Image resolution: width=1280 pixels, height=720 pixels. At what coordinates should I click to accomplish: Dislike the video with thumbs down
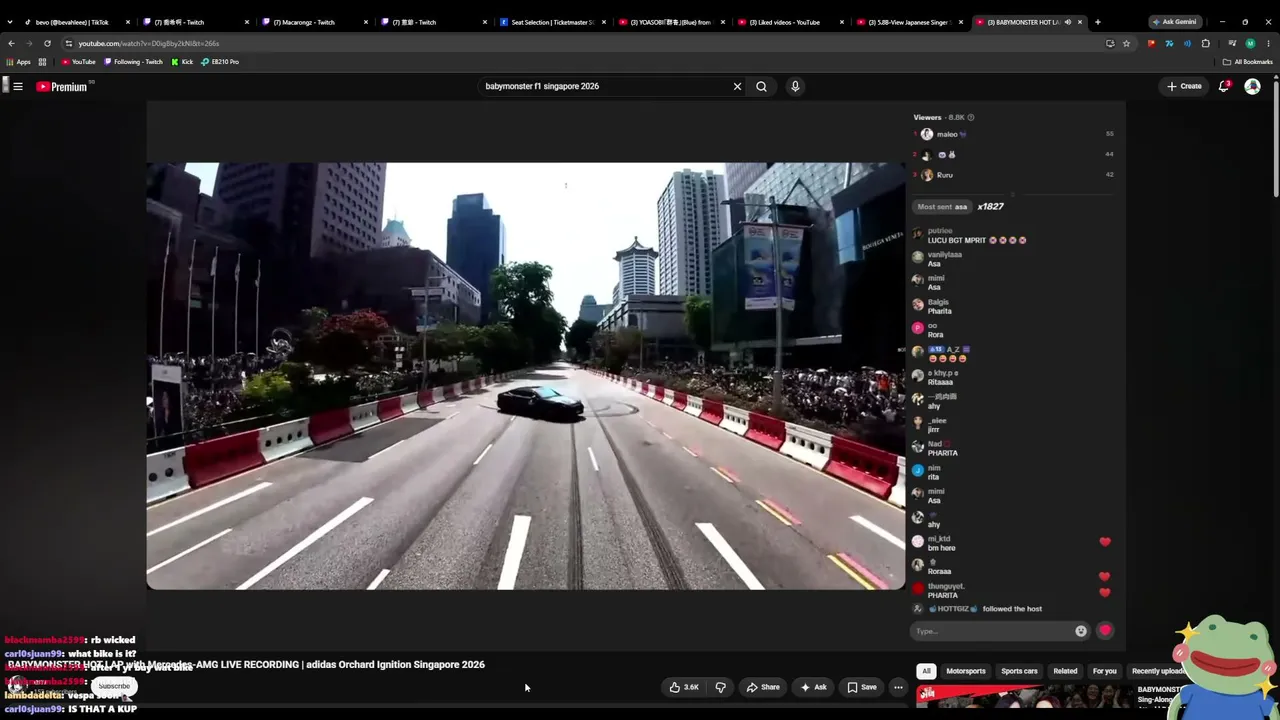pyautogui.click(x=720, y=687)
